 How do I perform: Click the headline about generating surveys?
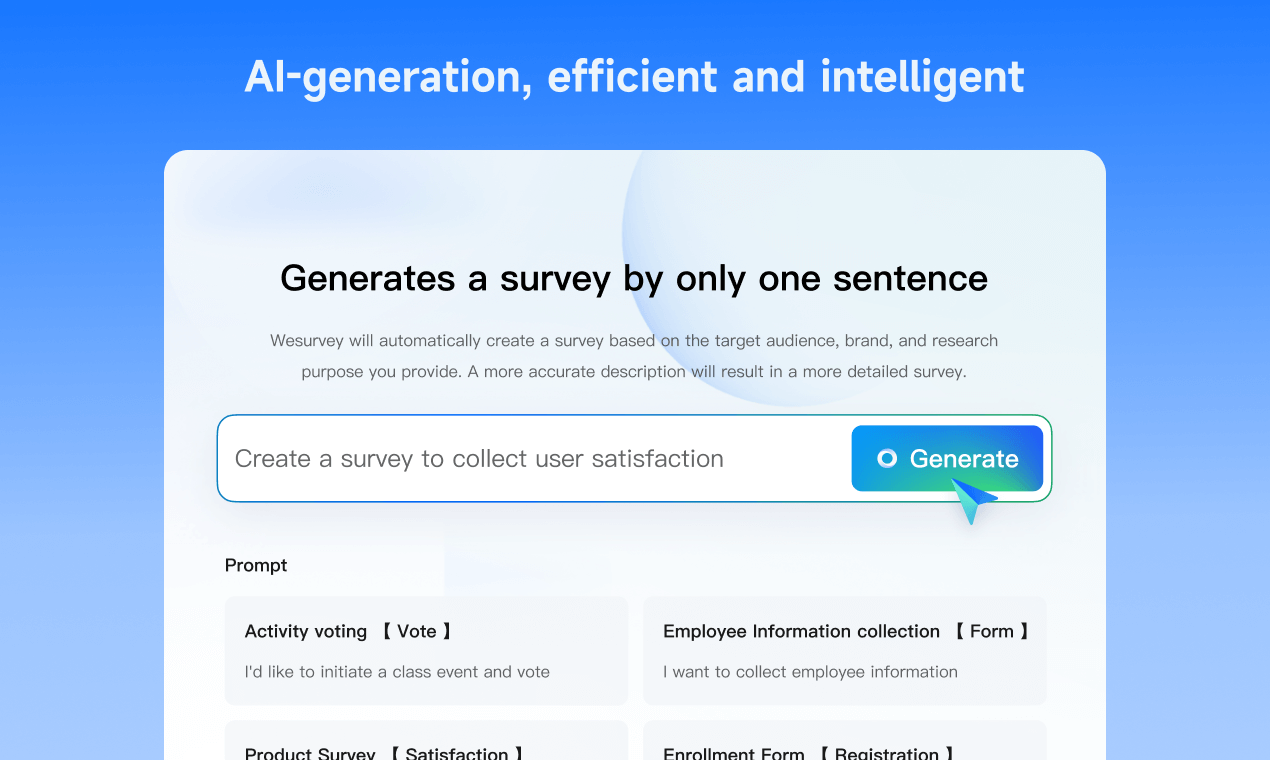[x=634, y=279]
